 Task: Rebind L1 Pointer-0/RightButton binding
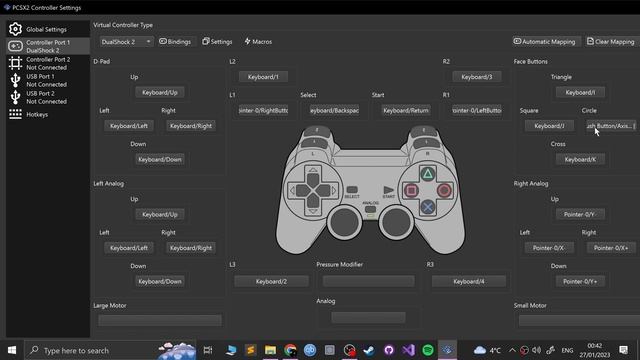263,110
